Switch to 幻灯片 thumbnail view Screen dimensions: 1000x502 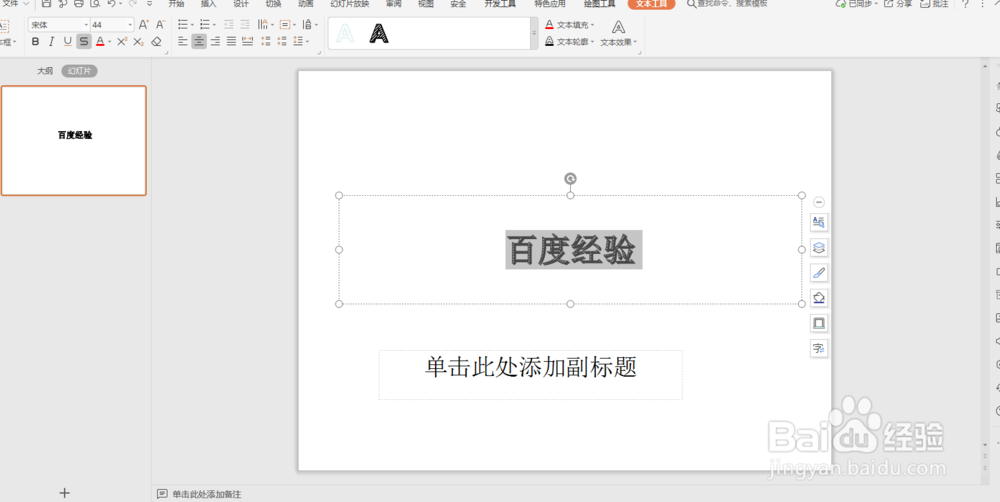click(x=80, y=71)
